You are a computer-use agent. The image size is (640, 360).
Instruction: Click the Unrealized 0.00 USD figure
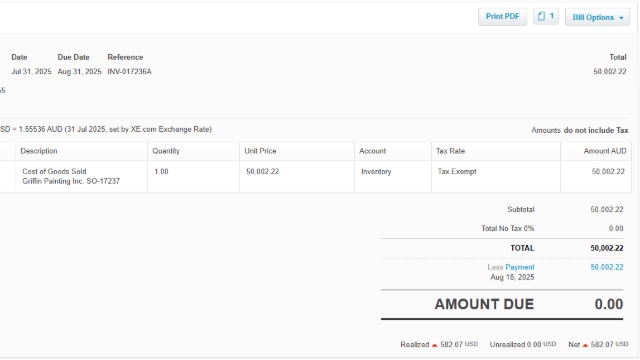pyautogui.click(x=523, y=344)
